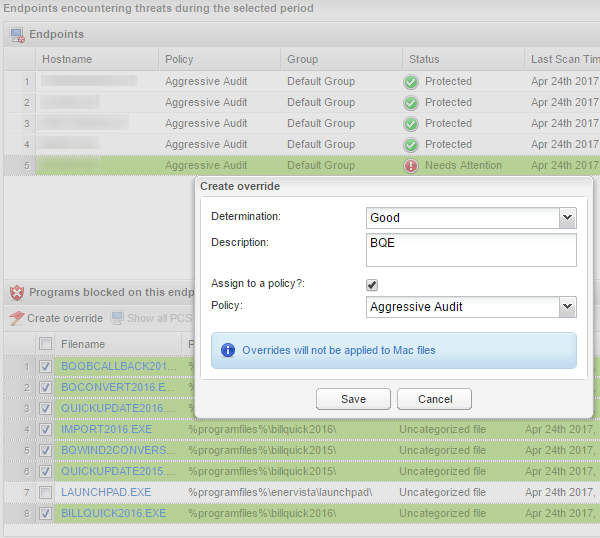Uncheck the IMPORT2016.EXE checkbox
Image resolution: width=600 pixels, height=538 pixels.
pos(46,430)
